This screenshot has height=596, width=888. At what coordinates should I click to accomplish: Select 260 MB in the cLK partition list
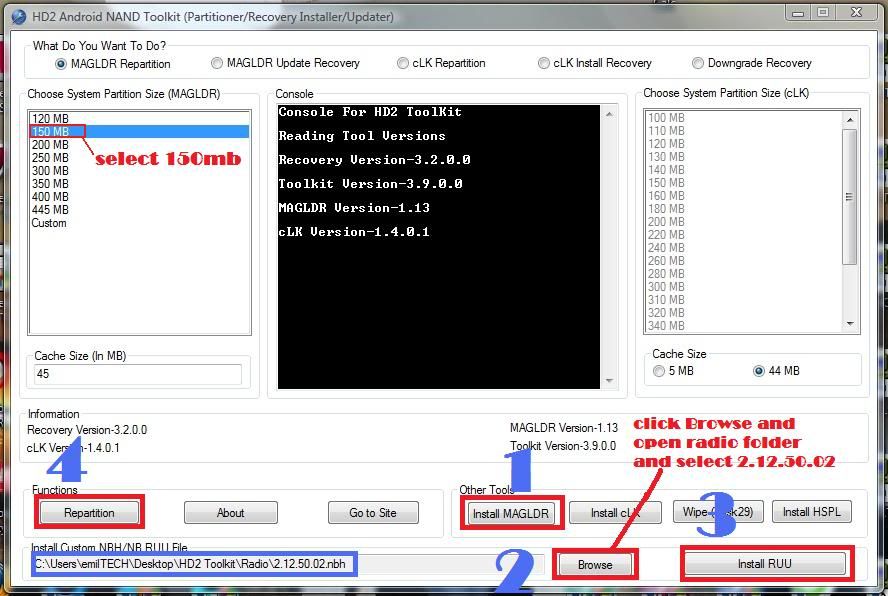point(744,261)
